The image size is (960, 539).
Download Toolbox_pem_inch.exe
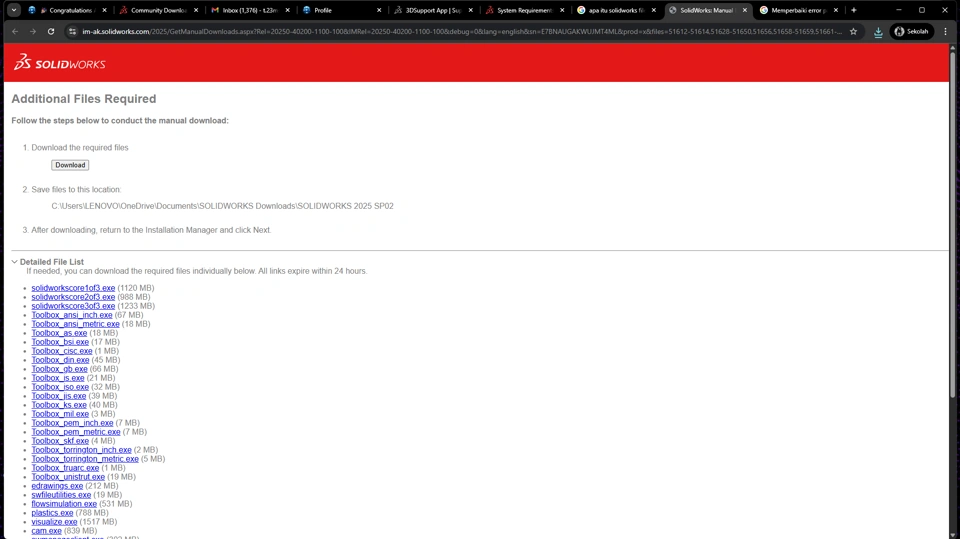[72, 423]
